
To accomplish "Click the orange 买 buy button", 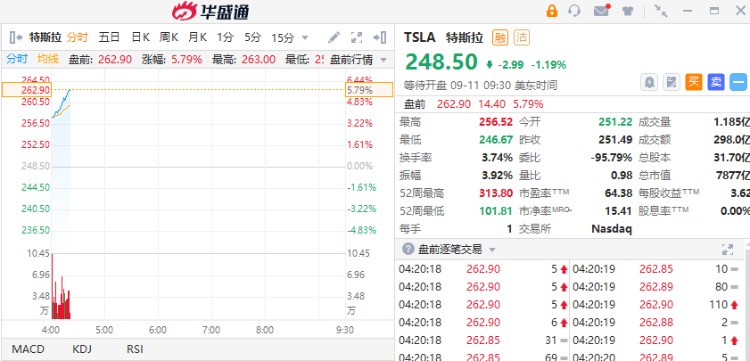I will tap(694, 82).
